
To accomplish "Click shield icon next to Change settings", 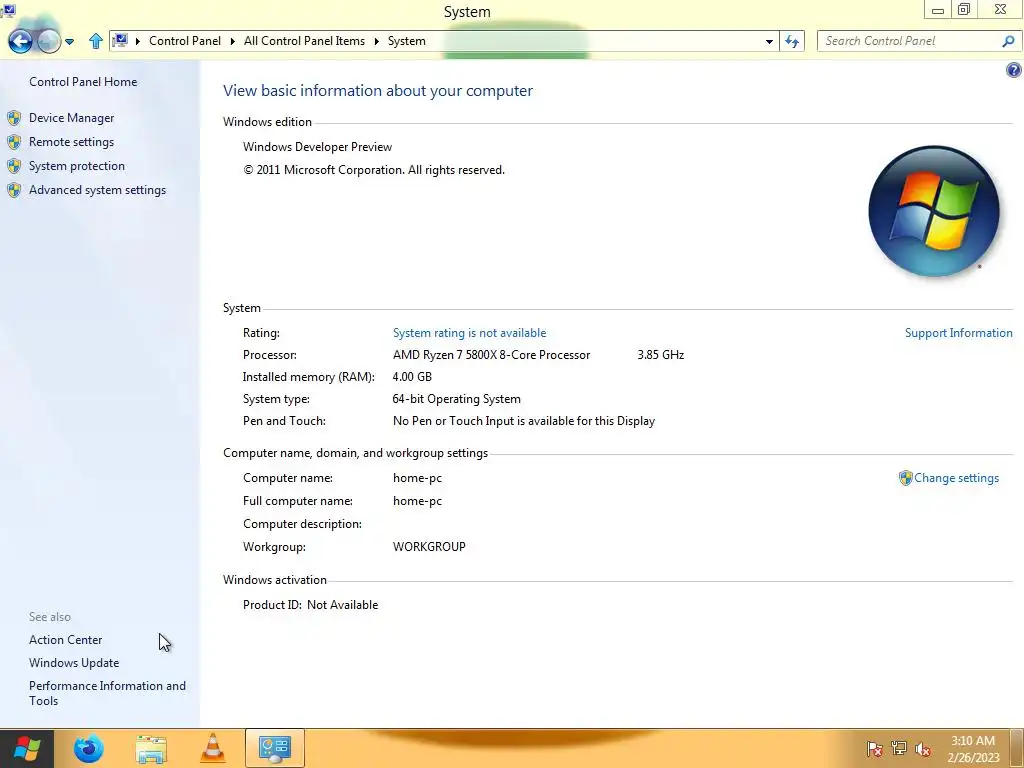I will 905,478.
